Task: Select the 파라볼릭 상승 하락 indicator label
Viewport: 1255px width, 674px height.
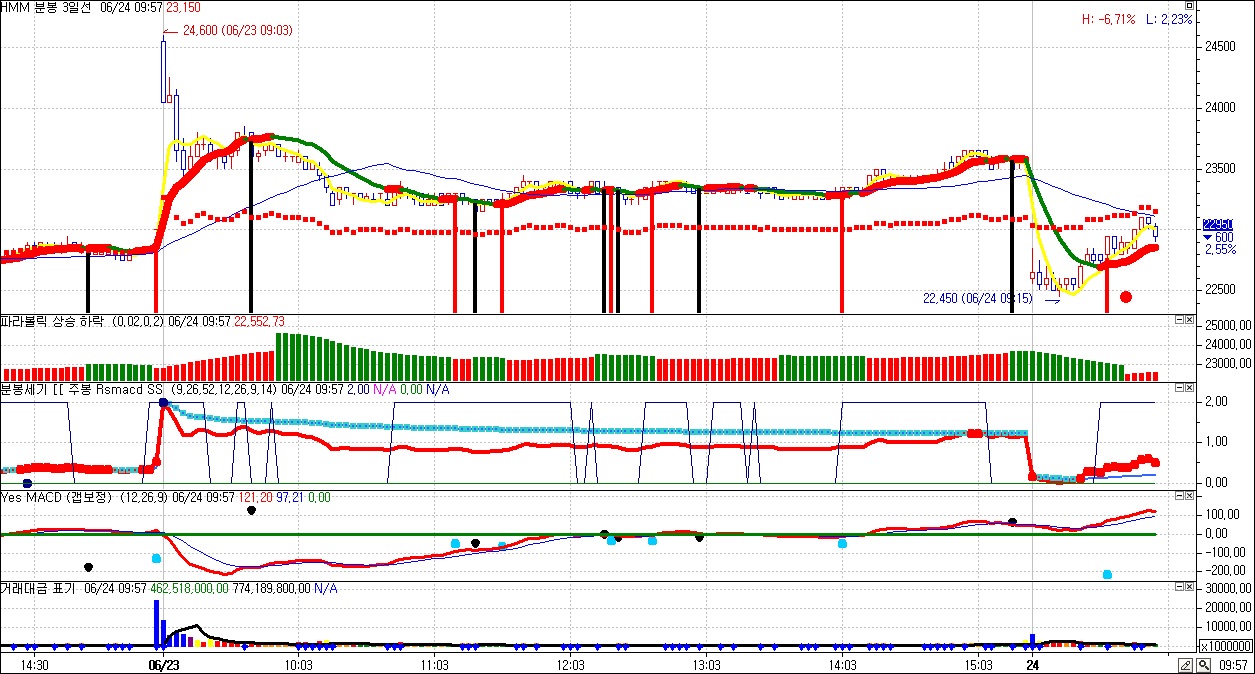Action: 62,321
